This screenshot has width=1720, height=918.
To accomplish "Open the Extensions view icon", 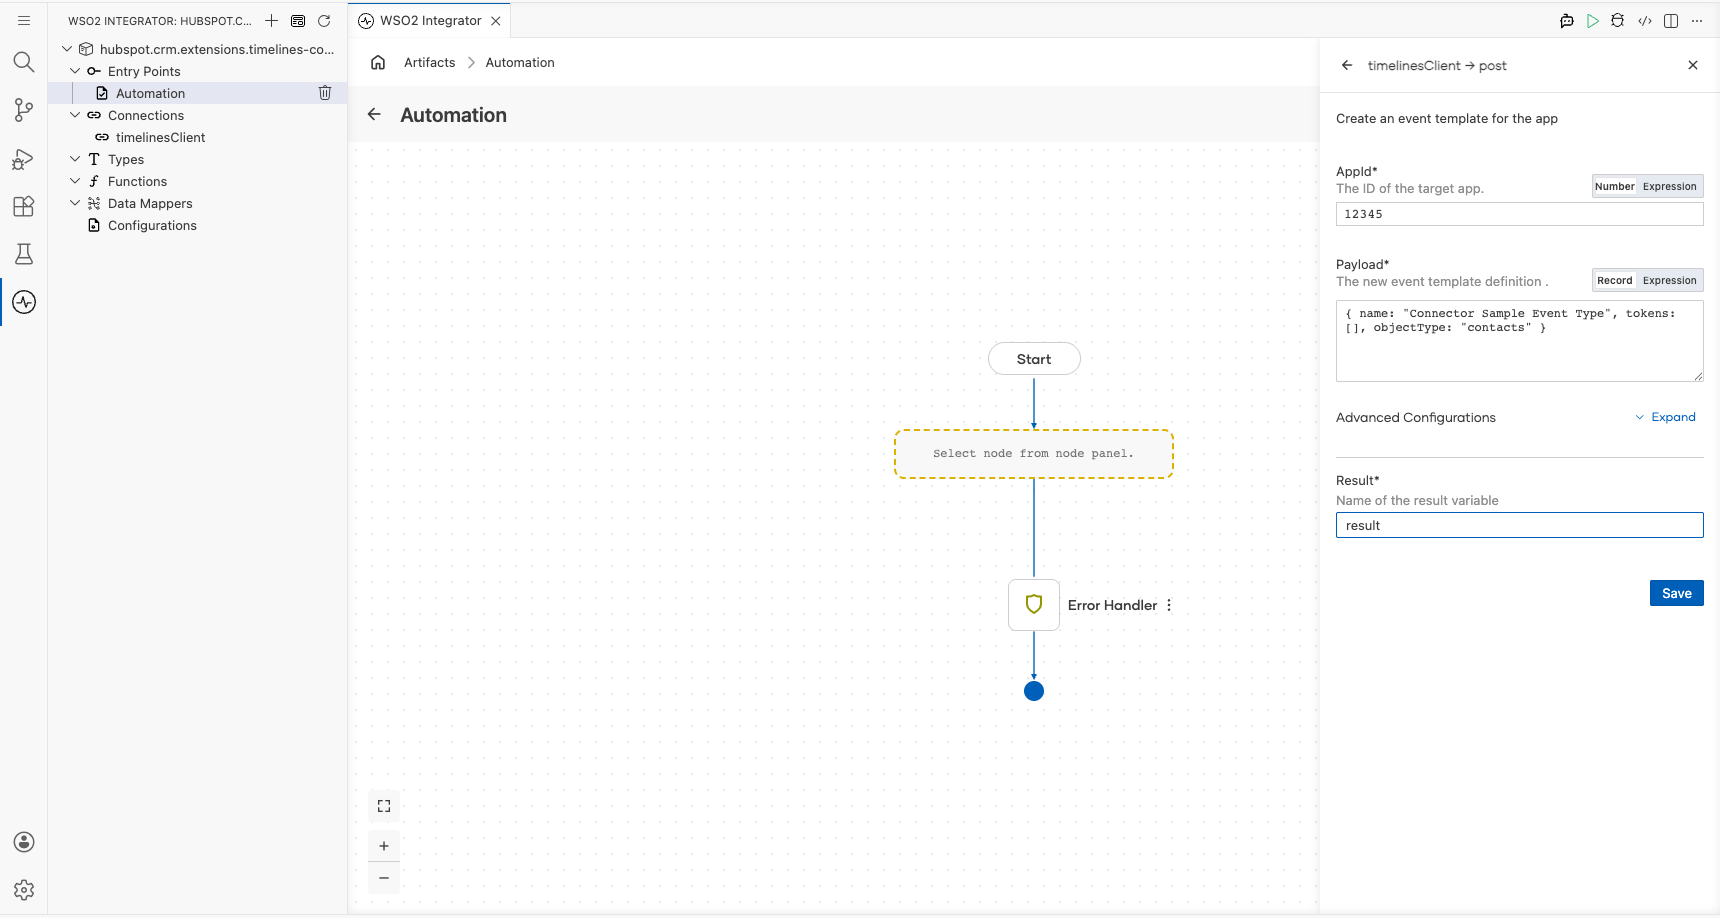I will pyautogui.click(x=24, y=206).
